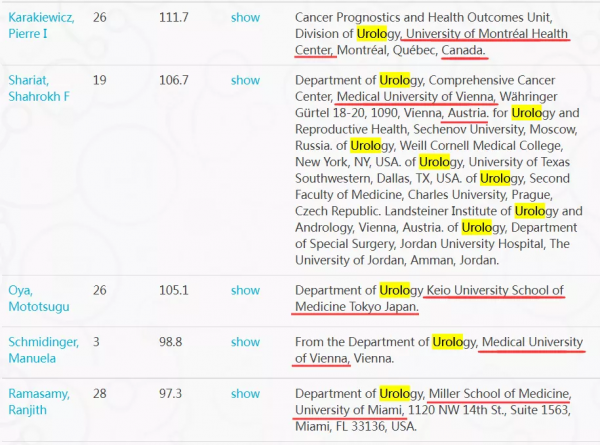Expand 'show' for Schmidinger, Manuela
The height and width of the screenshot is (445, 600).
245,342
